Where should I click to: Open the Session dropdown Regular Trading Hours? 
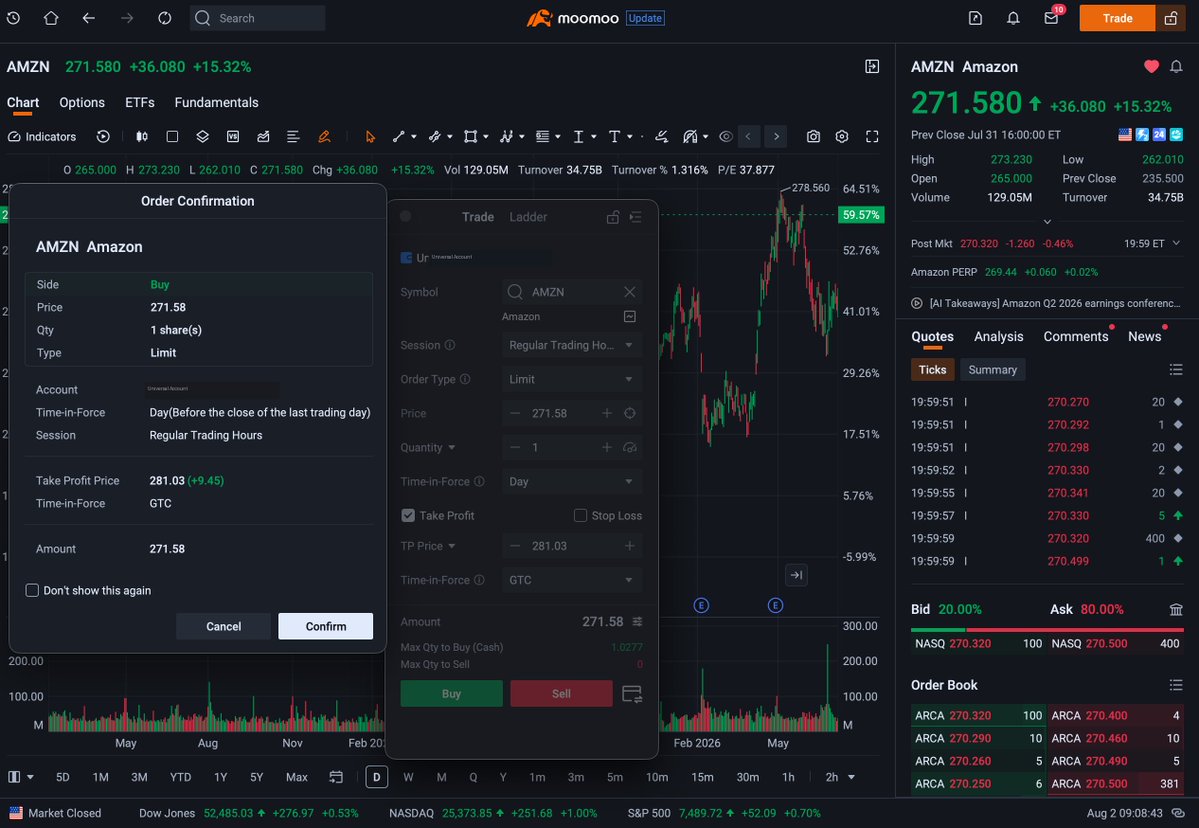coord(571,345)
